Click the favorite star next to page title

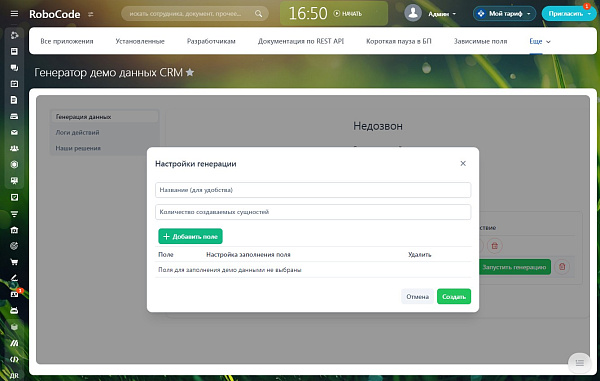pos(190,72)
